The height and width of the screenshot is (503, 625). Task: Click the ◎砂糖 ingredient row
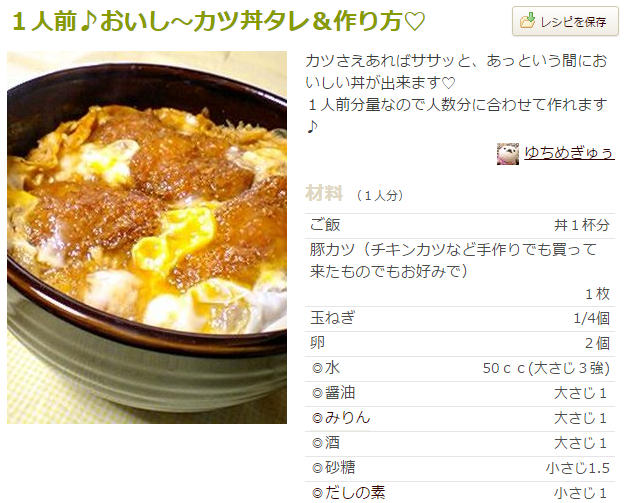pos(460,469)
